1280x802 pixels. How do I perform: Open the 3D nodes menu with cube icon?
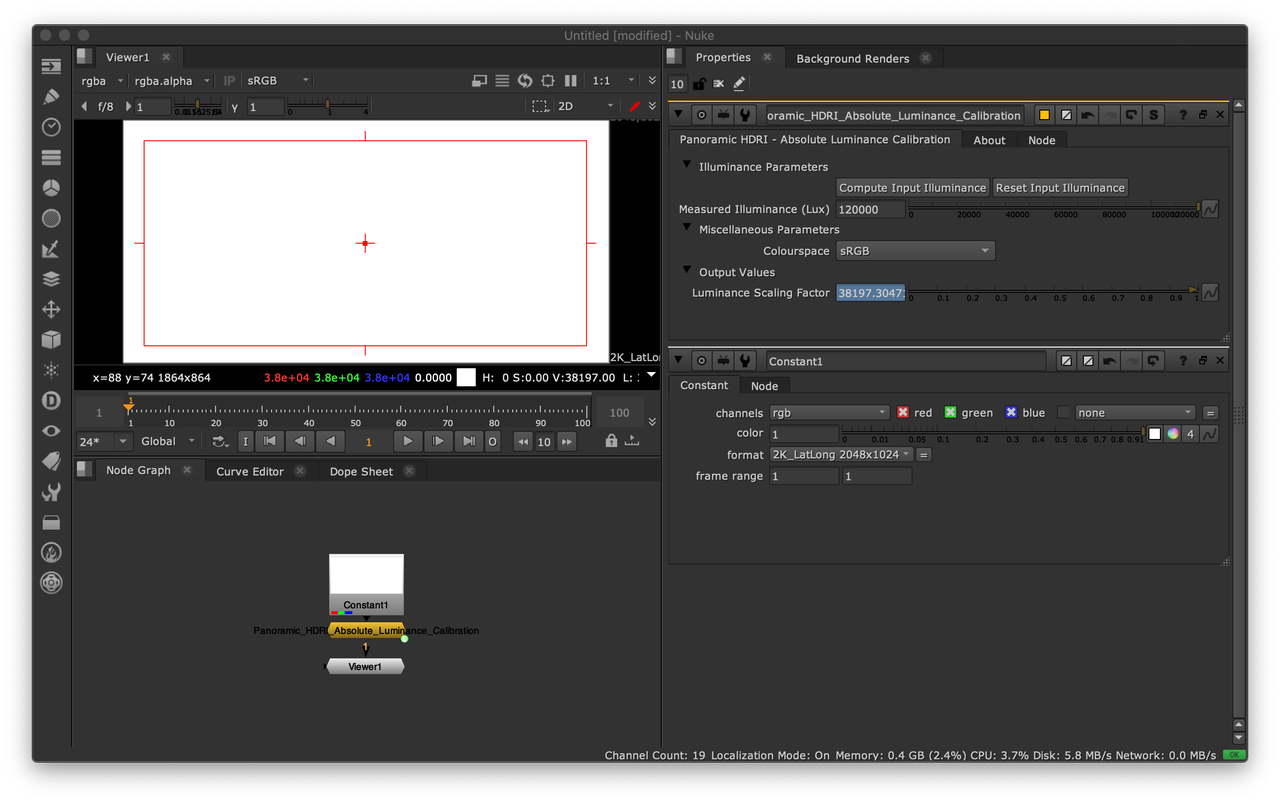(51, 340)
